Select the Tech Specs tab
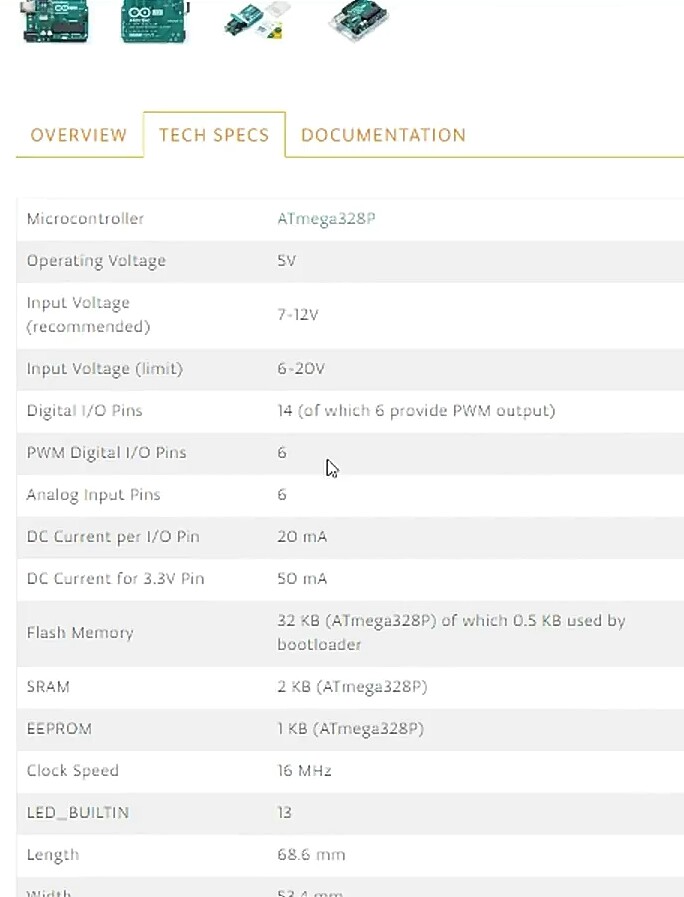This screenshot has width=684, height=897. (214, 135)
